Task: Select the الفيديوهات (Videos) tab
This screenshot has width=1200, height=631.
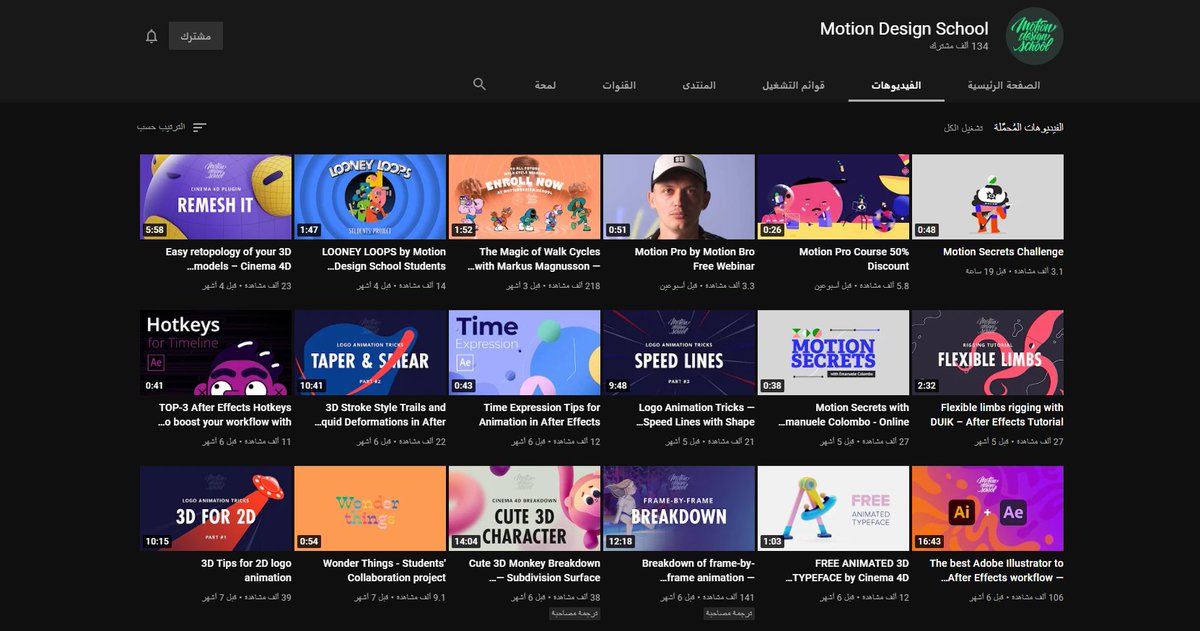Action: (896, 86)
